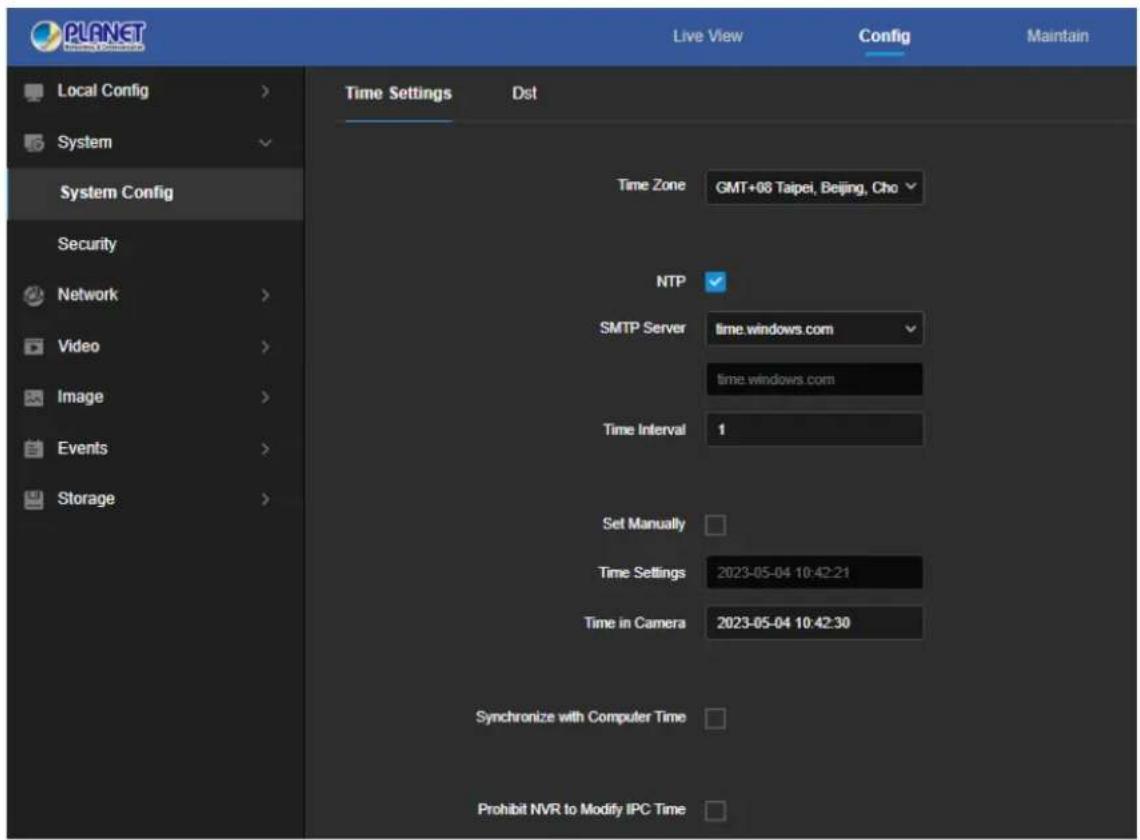Click the Events calendar icon
Viewport: 1140px width, 840px height.
point(33,448)
